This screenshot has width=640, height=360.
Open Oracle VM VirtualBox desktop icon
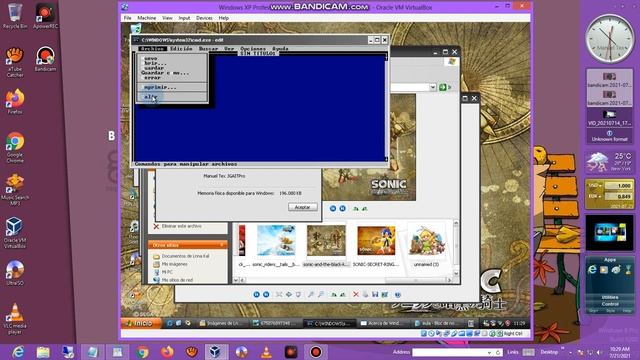[15, 233]
